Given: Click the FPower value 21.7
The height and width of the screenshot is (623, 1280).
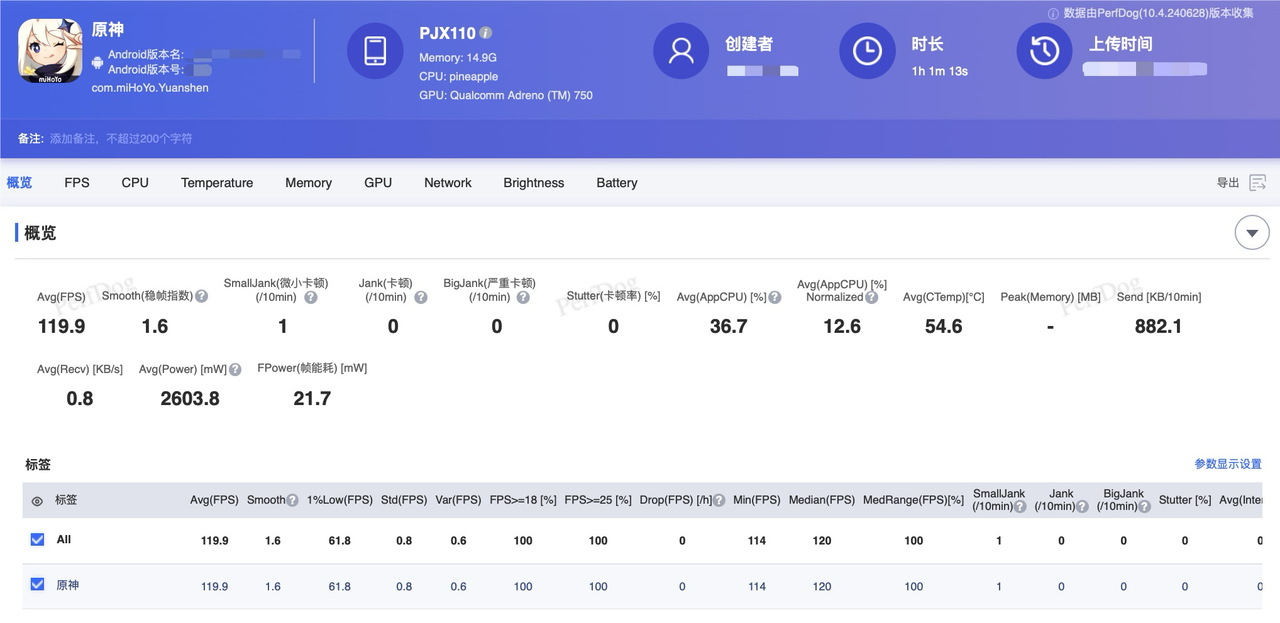Looking at the screenshot, I should click(312, 398).
